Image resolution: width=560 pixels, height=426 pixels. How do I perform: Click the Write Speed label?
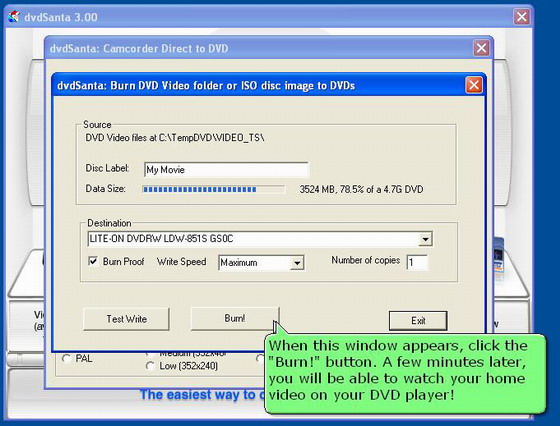pos(181,262)
